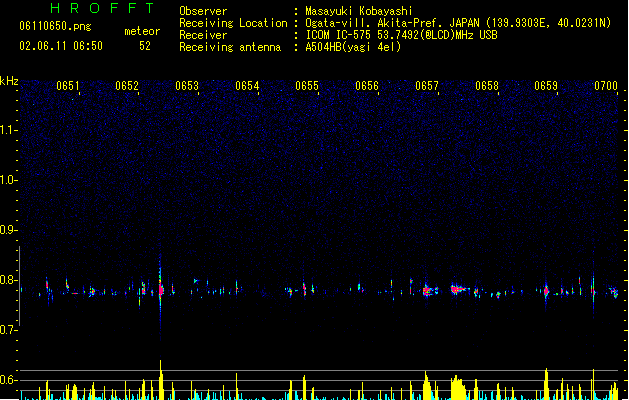The width and height of the screenshot is (629, 400).
Task: Click the kHz axis unit label
Action: tap(9, 81)
